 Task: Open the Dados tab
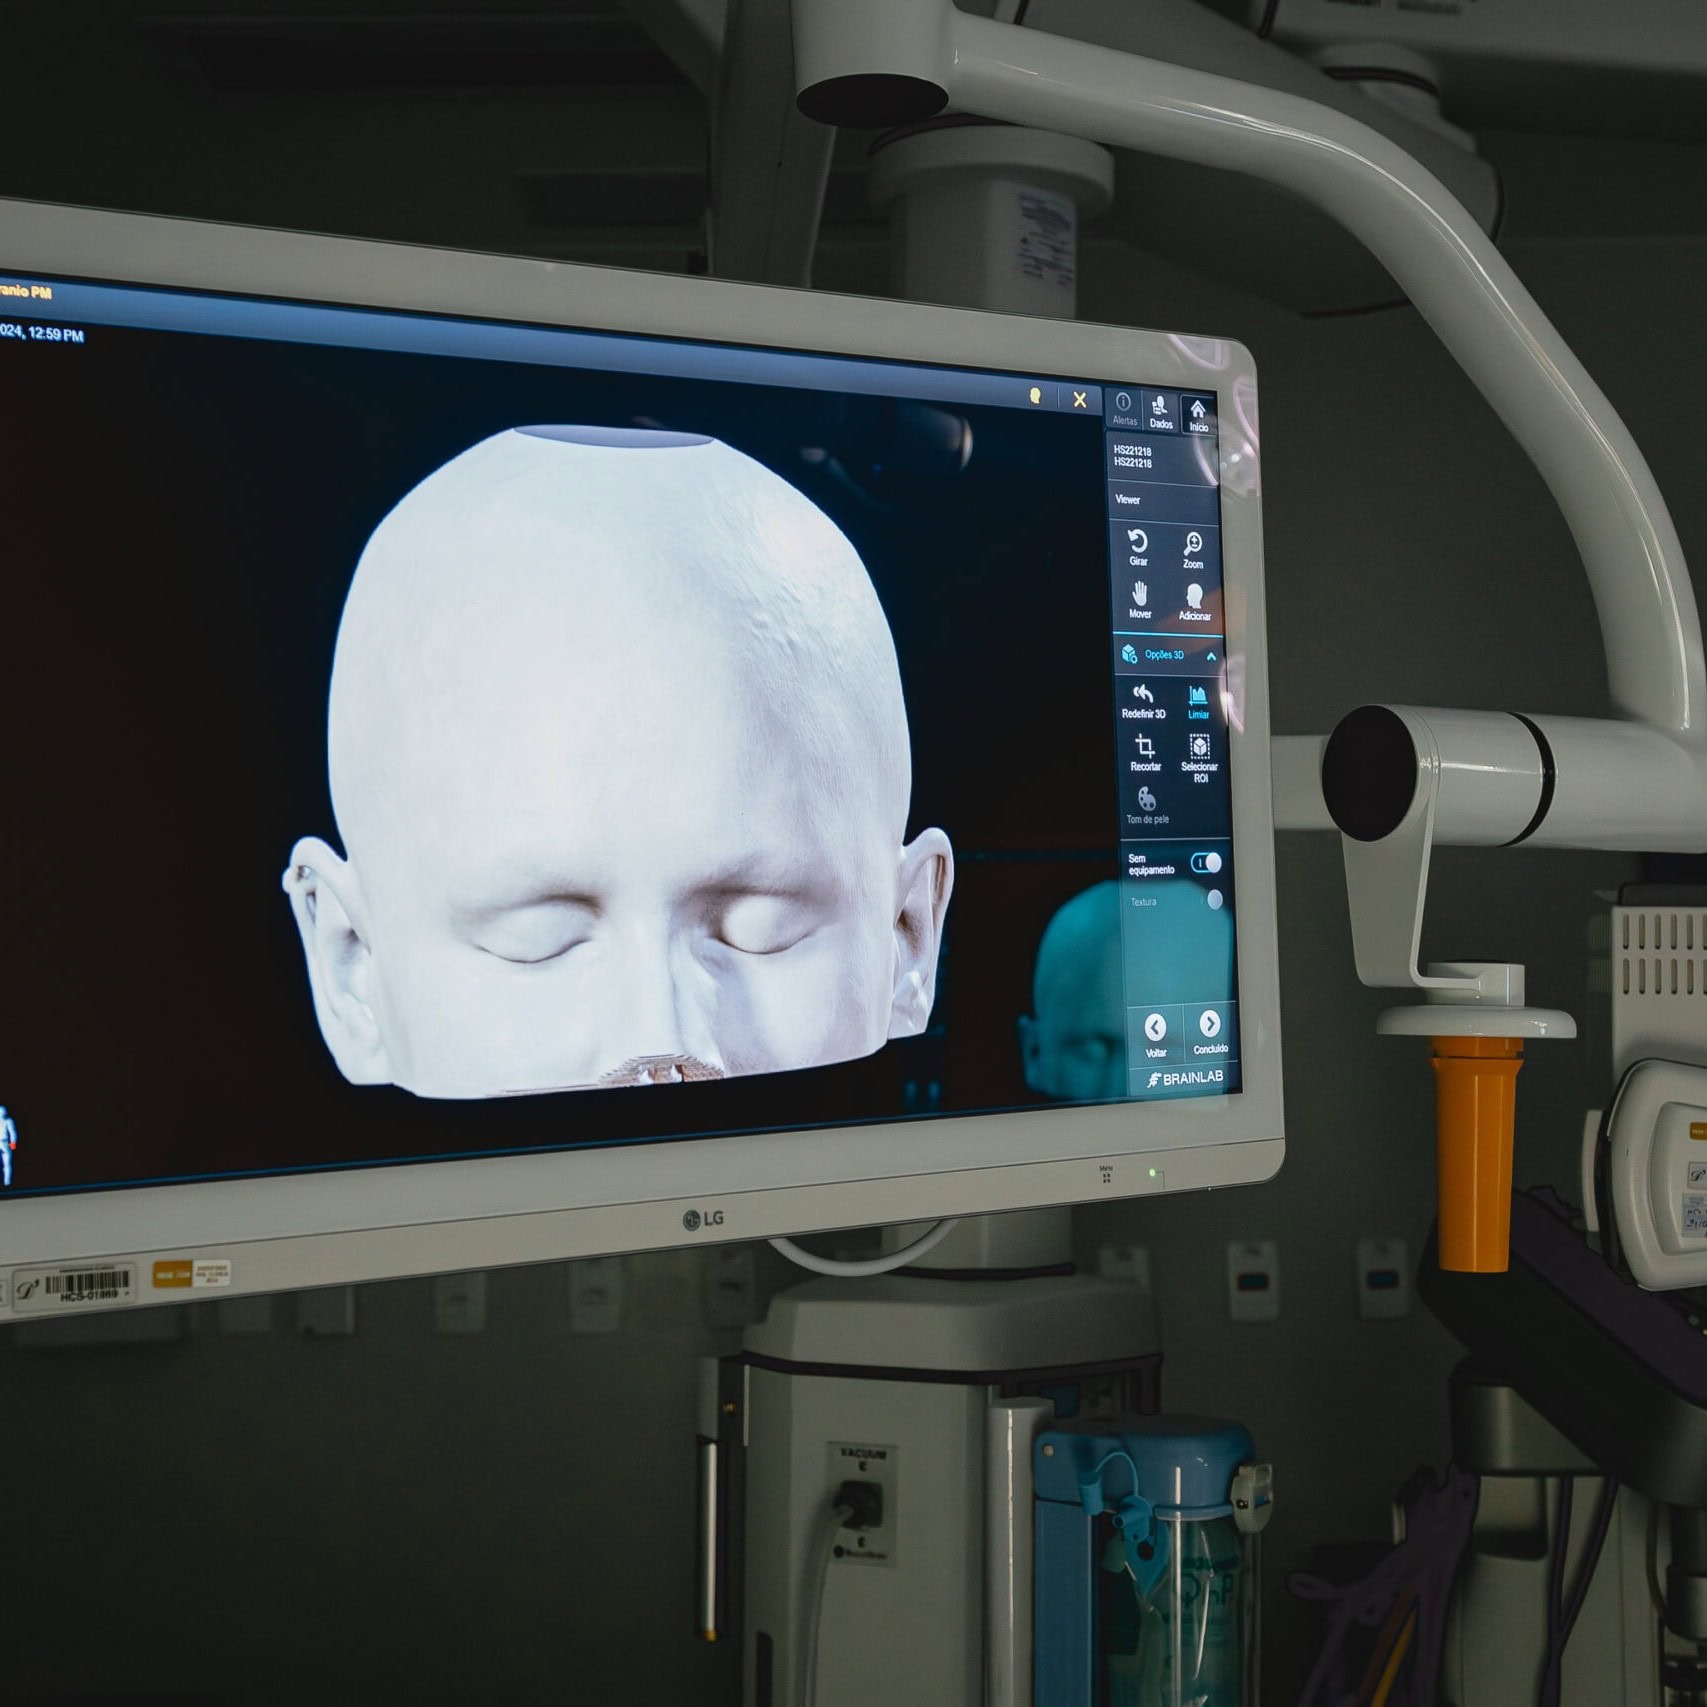coord(1160,411)
